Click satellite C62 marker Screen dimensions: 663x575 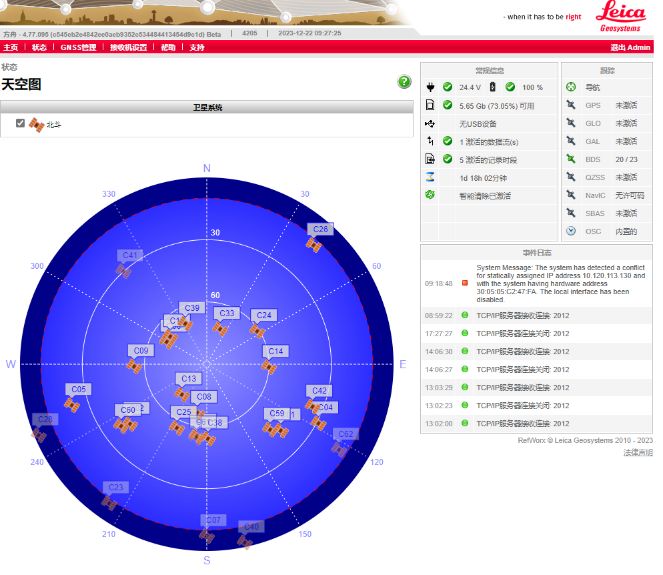click(339, 449)
